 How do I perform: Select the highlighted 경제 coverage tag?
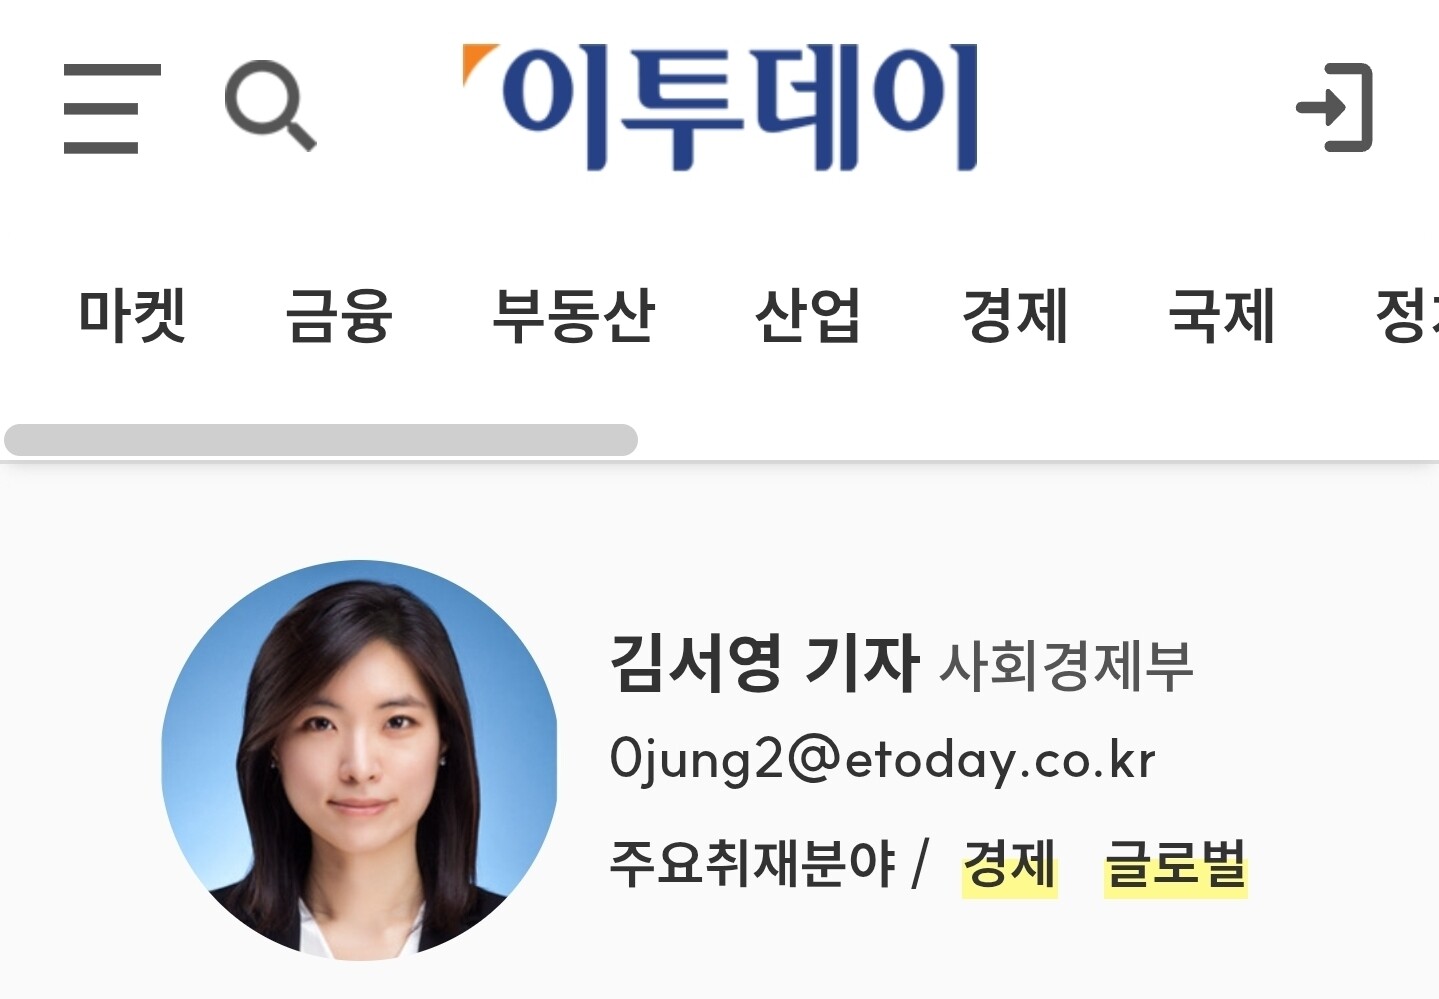click(1010, 864)
